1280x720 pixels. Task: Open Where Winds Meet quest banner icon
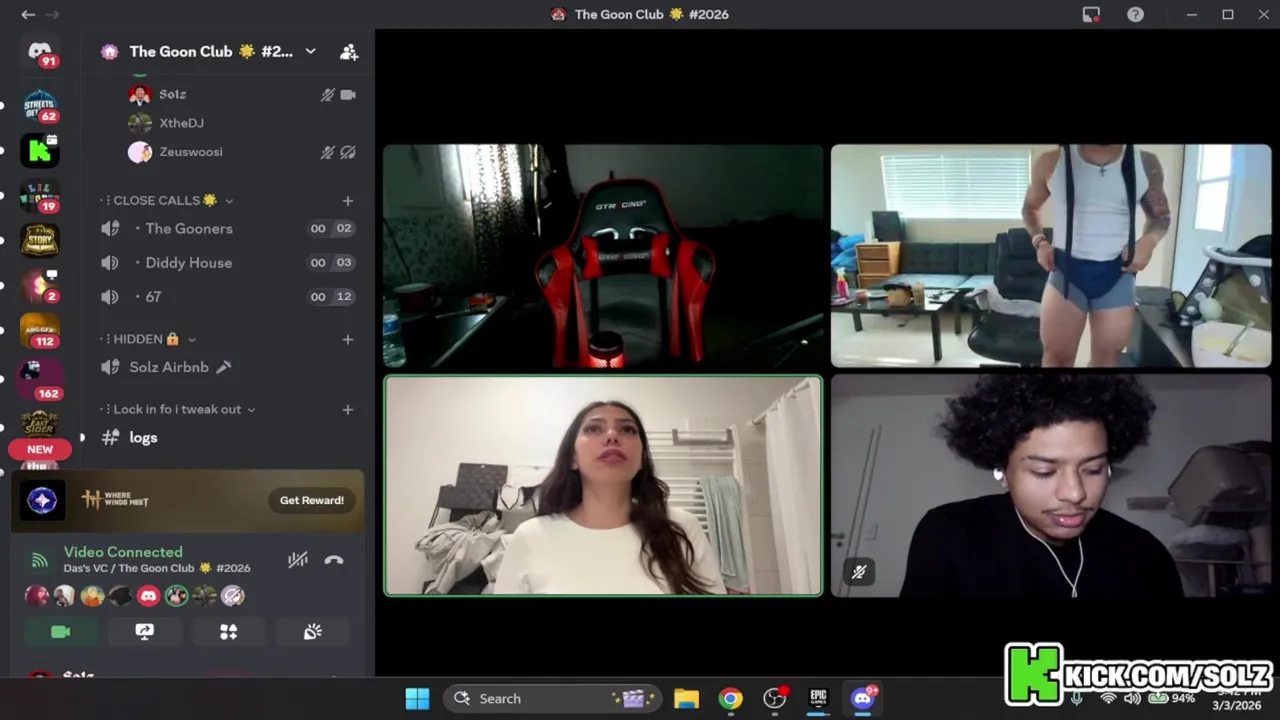(42, 500)
